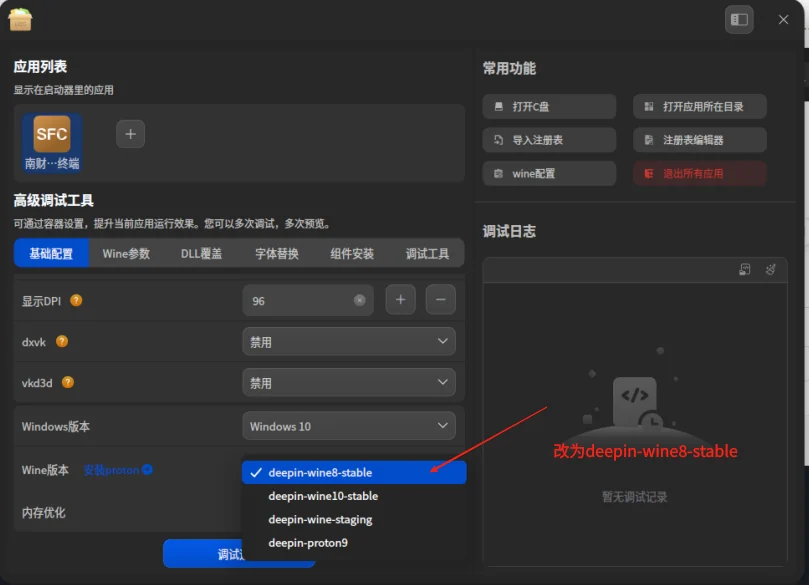Image resolution: width=809 pixels, height=585 pixels.
Task: Clear the DPI value with the x icon
Action: pyautogui.click(x=360, y=300)
